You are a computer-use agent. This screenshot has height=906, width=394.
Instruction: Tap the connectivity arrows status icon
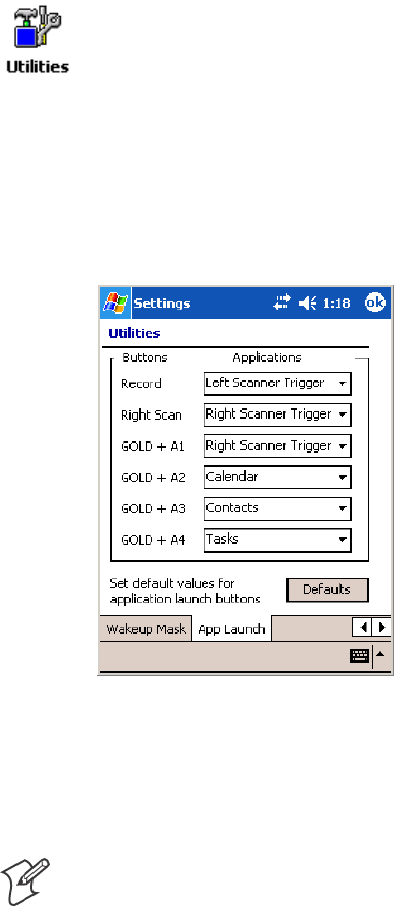point(282,303)
